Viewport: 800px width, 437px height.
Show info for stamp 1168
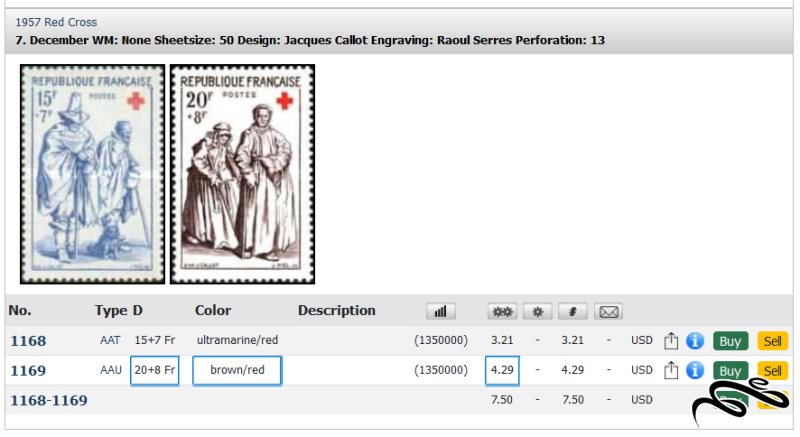tap(695, 341)
